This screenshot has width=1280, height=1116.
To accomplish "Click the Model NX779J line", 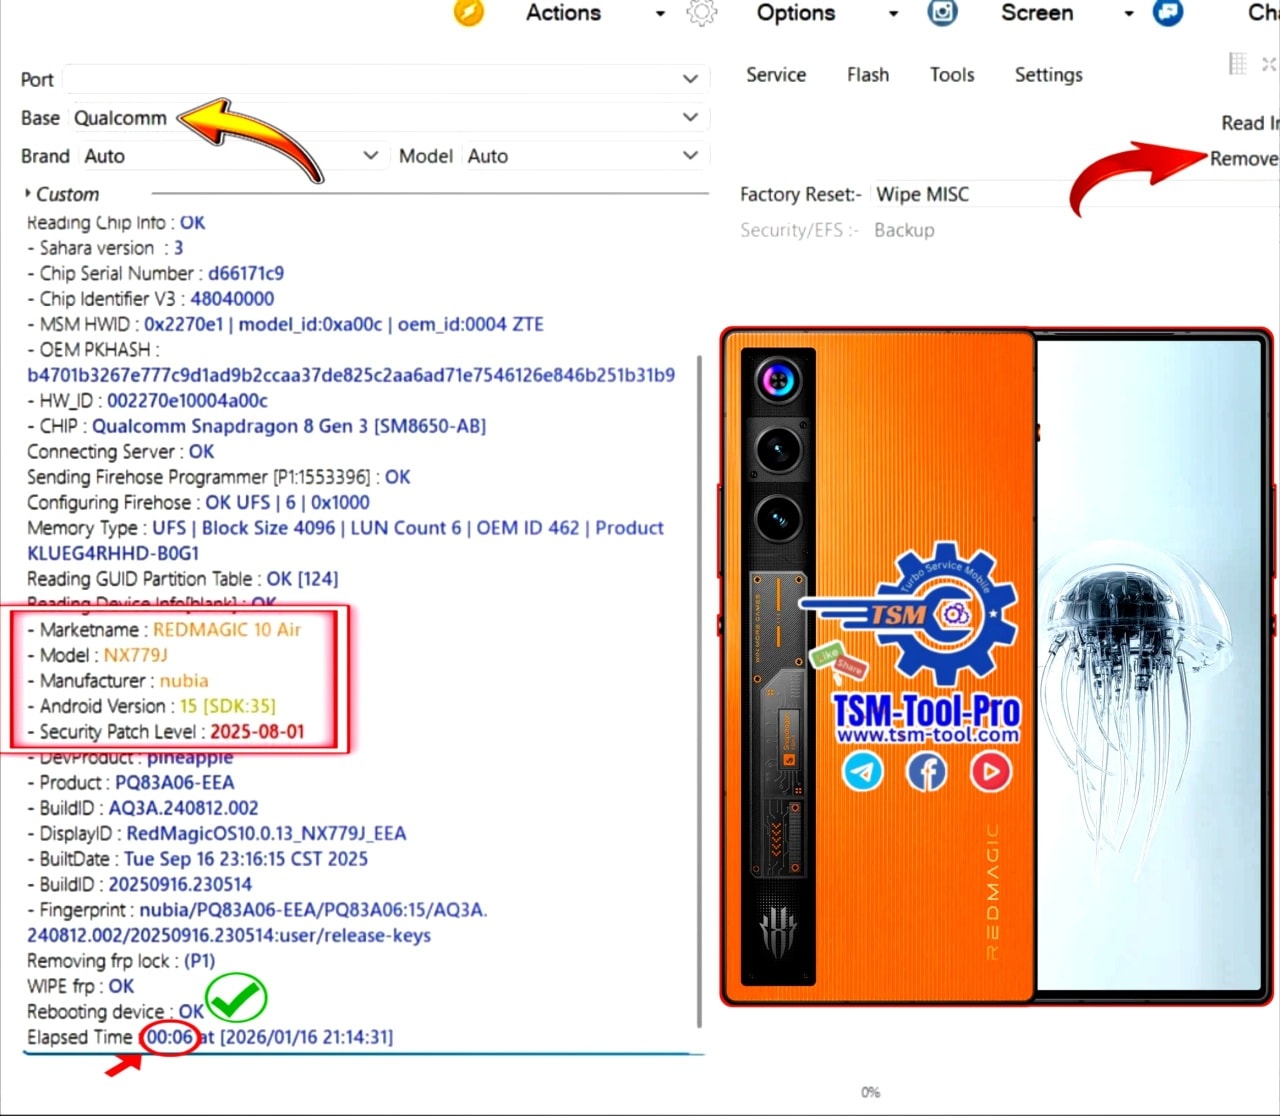I will (x=97, y=655).
